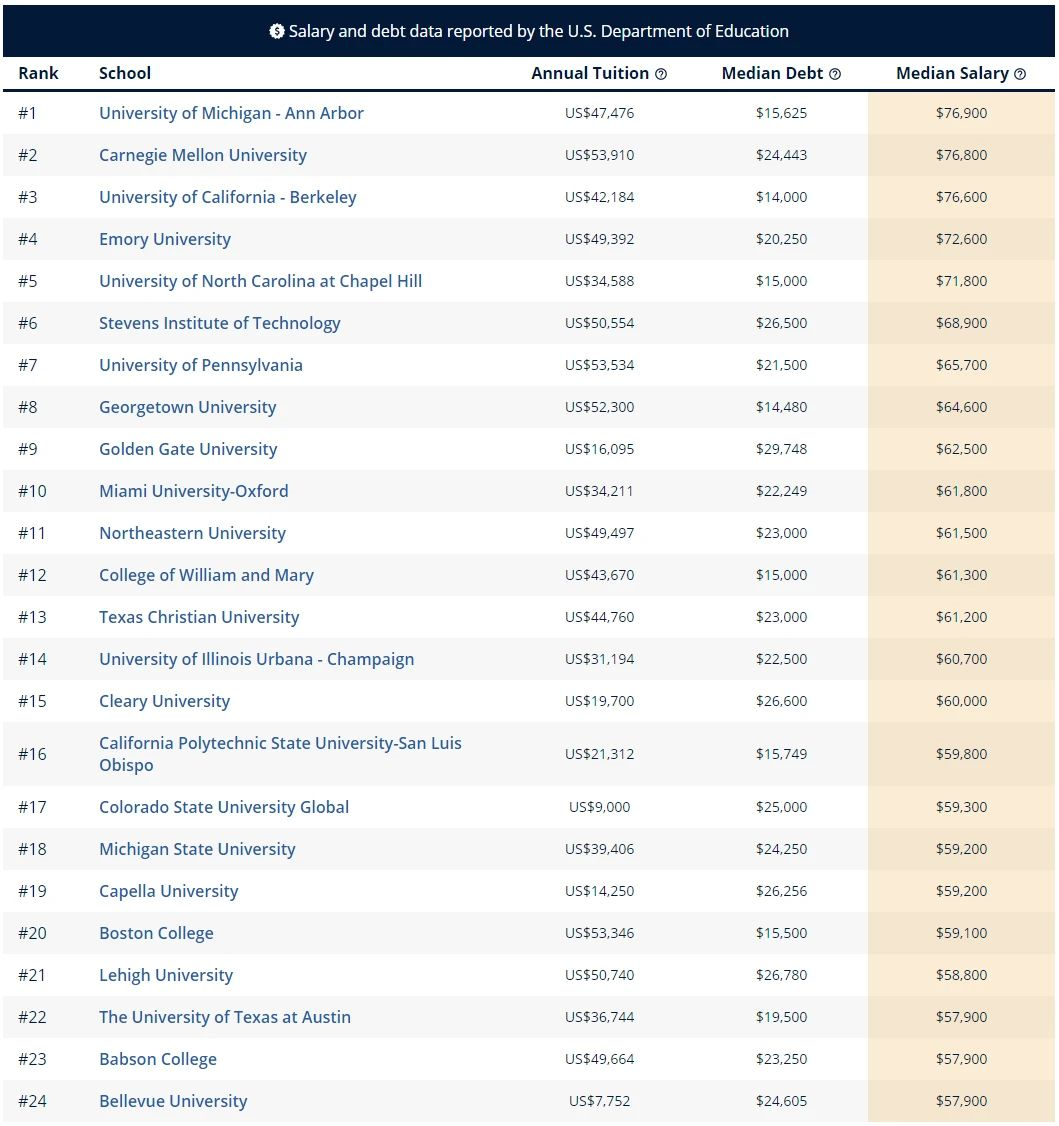The image size is (1059, 1126).
Task: Visit the Georgetown University link
Action: (x=187, y=407)
